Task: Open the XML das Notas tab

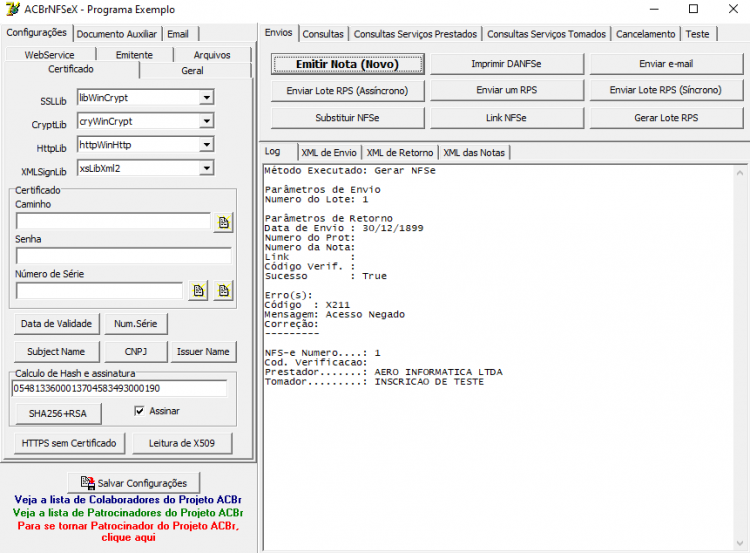Action: click(x=474, y=153)
